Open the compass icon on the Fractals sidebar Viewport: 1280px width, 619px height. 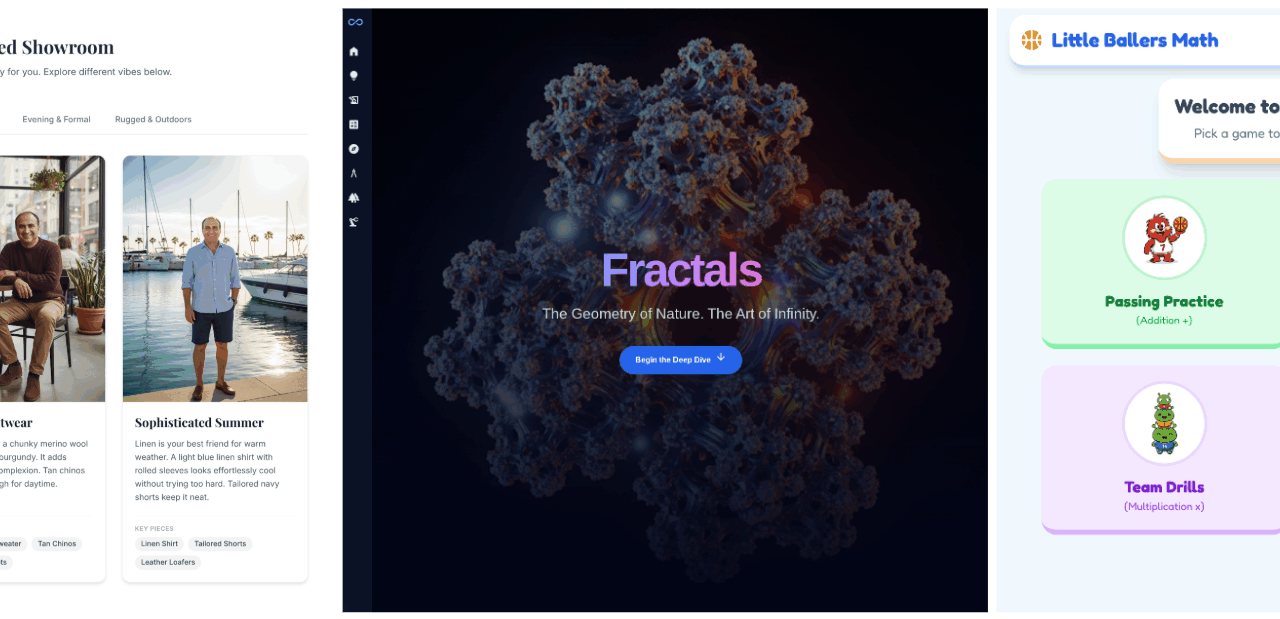click(353, 148)
